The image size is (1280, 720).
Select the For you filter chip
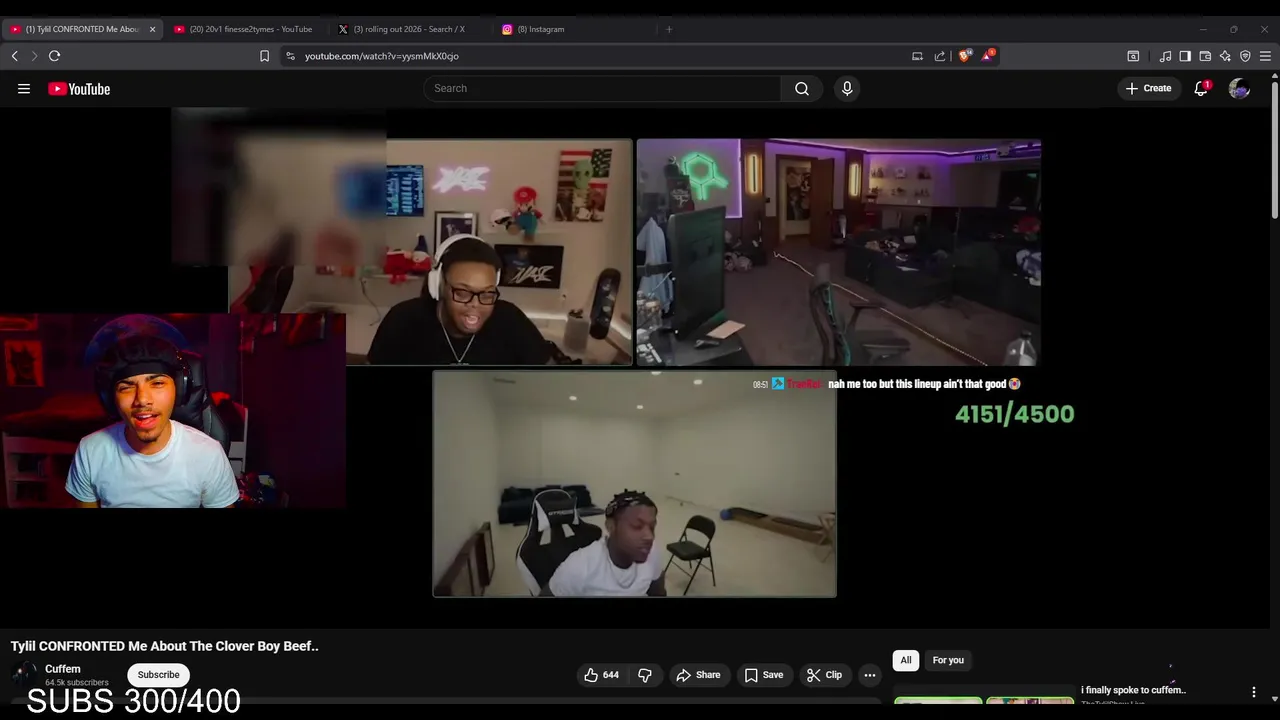pos(948,660)
